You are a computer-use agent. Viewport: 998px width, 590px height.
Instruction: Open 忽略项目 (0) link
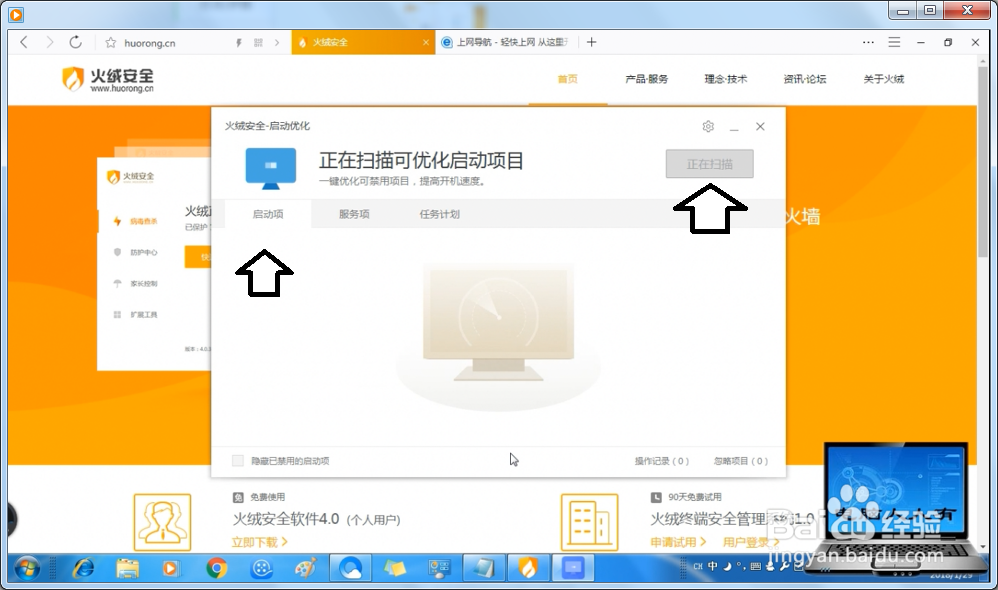741,461
